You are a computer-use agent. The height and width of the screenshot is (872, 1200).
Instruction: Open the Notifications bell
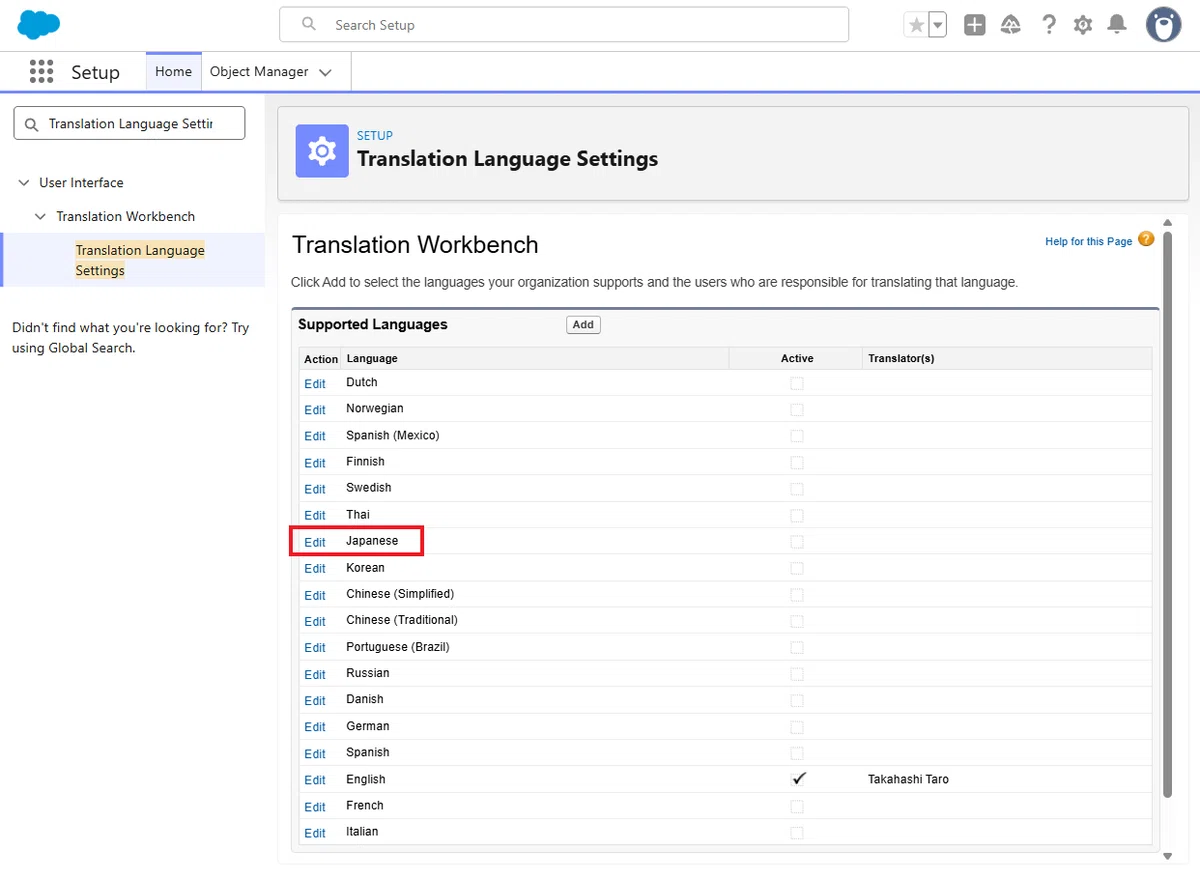click(x=1117, y=25)
